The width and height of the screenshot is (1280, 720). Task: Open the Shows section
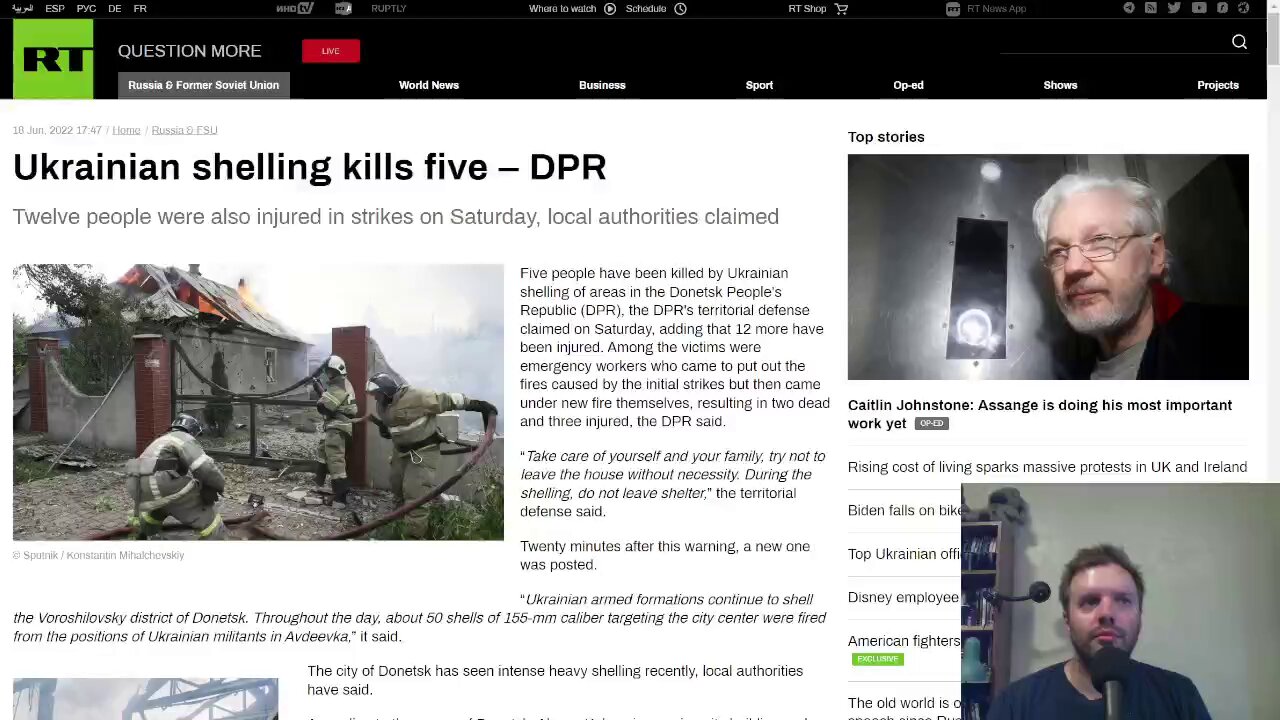tap(1060, 85)
